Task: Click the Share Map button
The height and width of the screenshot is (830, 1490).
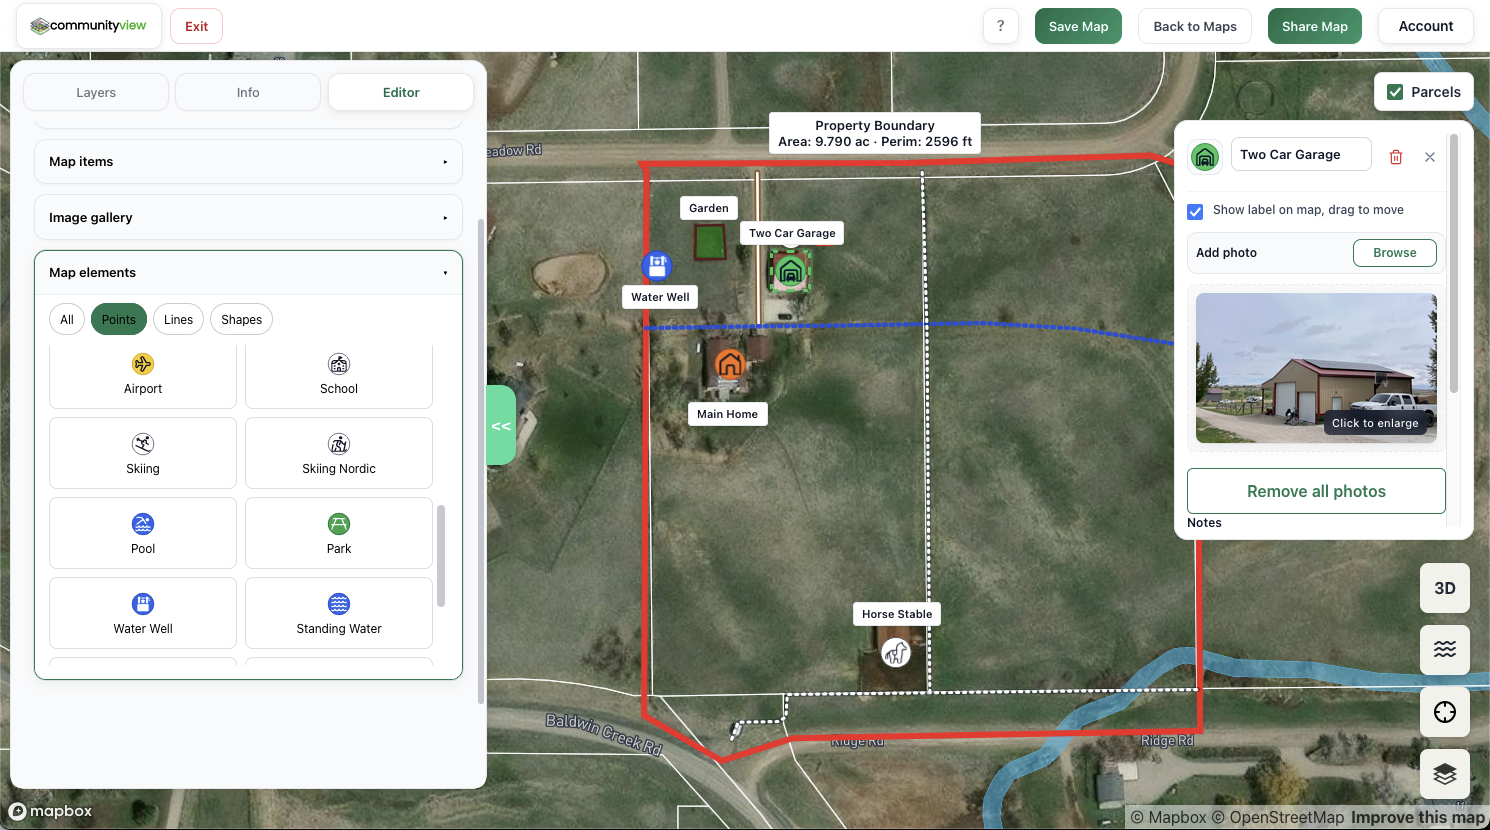Action: click(x=1315, y=26)
